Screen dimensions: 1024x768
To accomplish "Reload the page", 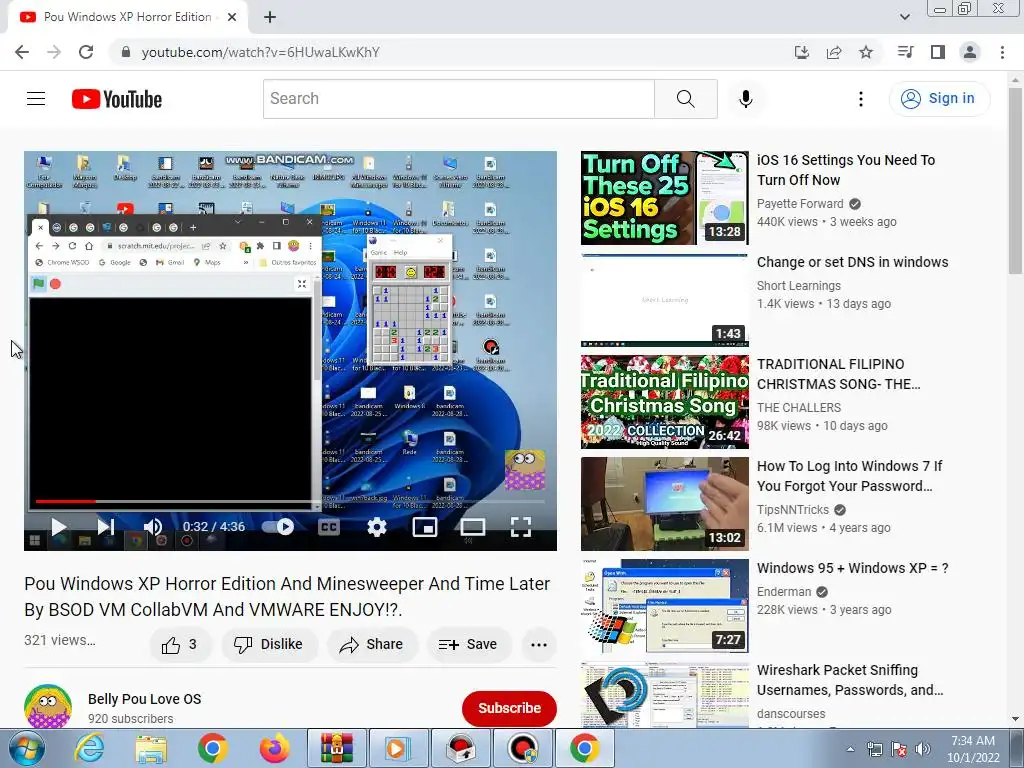I will [x=86, y=52].
